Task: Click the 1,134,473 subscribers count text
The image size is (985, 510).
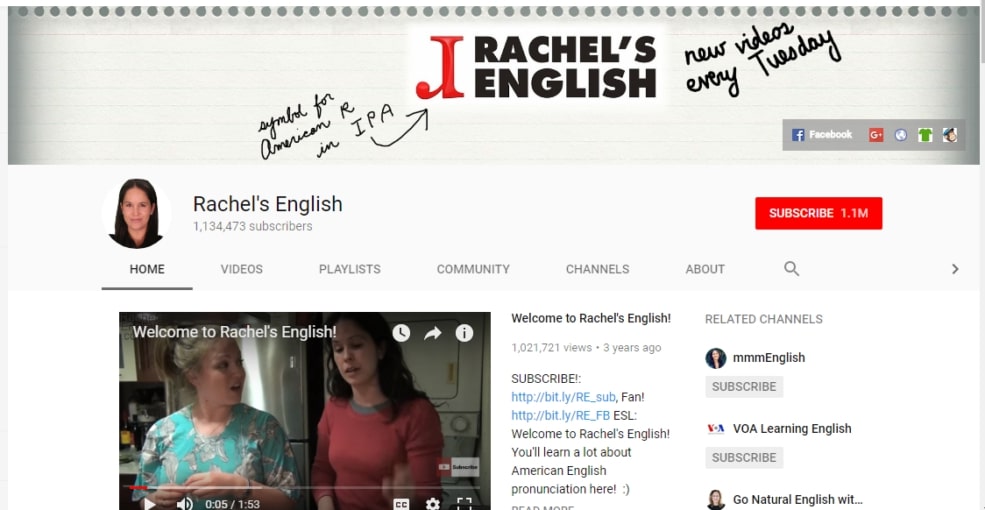Action: [x=253, y=227]
